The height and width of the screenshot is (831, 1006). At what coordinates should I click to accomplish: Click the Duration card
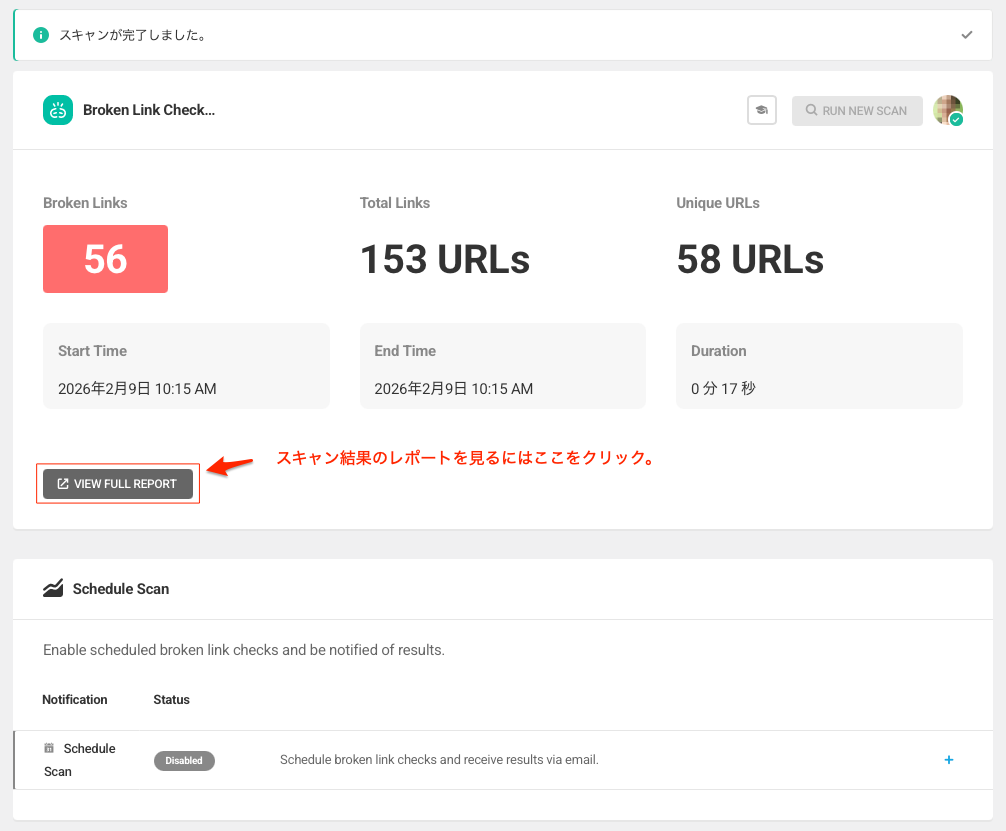point(819,366)
